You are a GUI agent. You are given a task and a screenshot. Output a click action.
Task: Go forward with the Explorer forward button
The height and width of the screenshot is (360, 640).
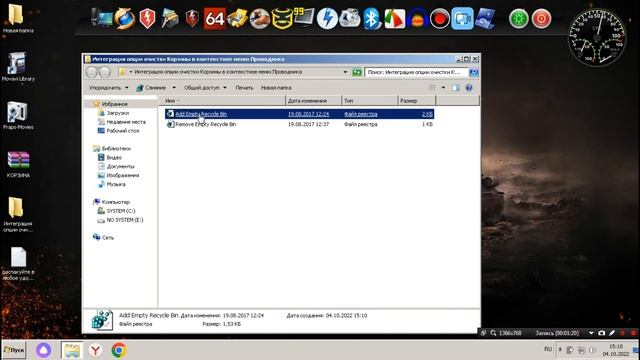tap(105, 72)
